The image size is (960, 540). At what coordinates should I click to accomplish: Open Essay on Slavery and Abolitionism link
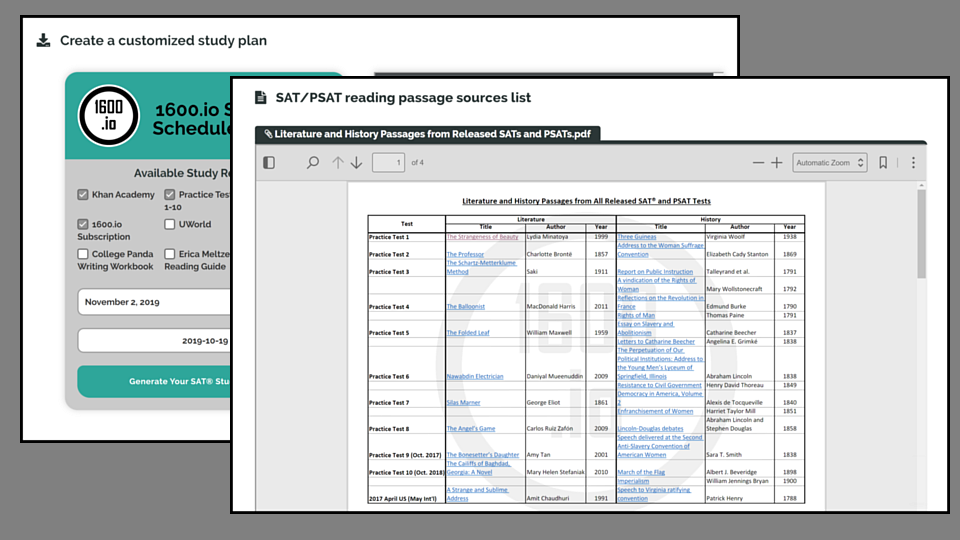tap(645, 328)
